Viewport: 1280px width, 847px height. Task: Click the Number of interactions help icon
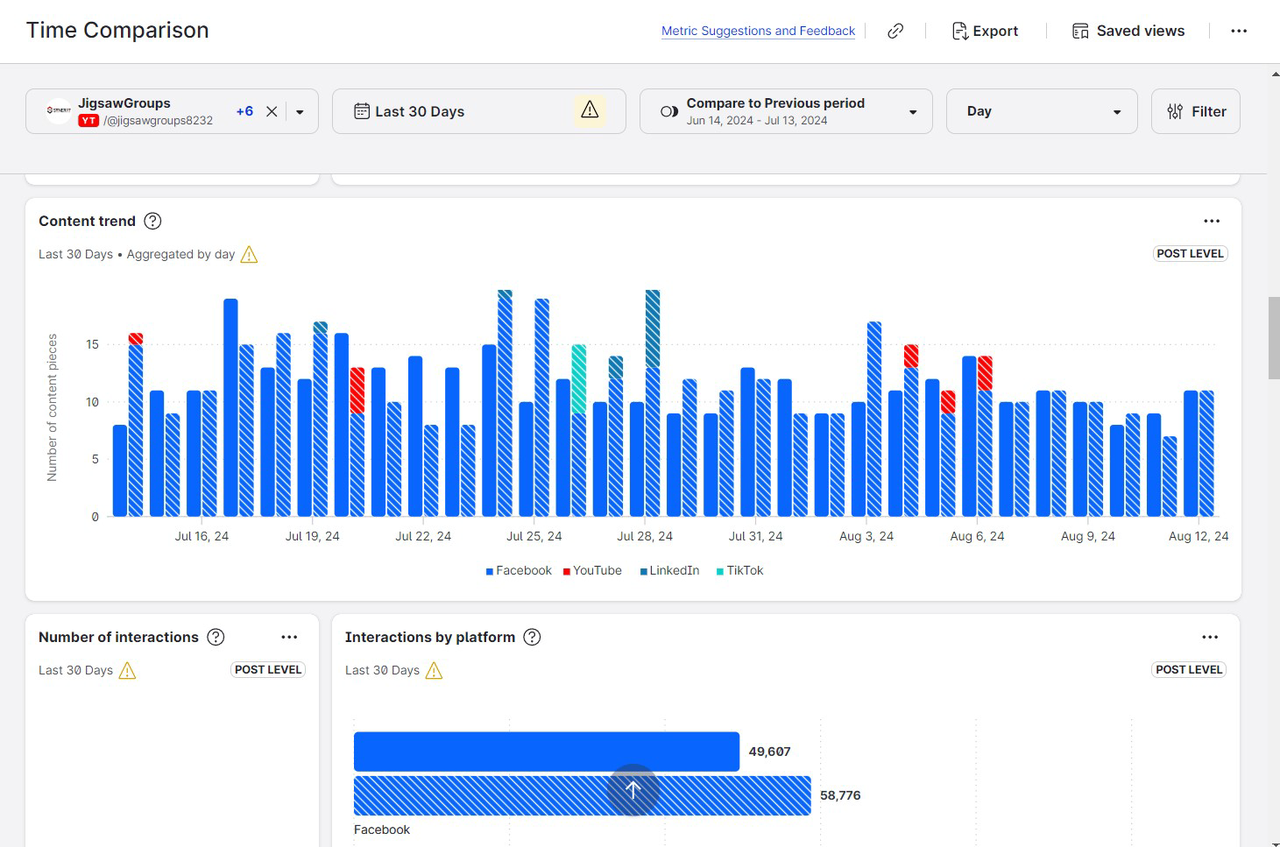215,637
